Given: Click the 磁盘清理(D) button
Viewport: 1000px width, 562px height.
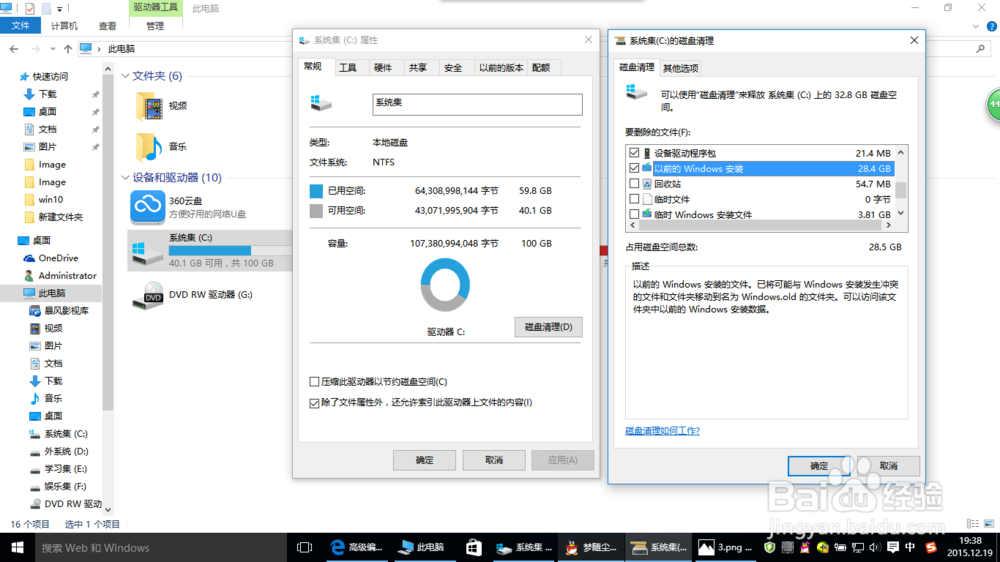Looking at the screenshot, I should click(548, 327).
